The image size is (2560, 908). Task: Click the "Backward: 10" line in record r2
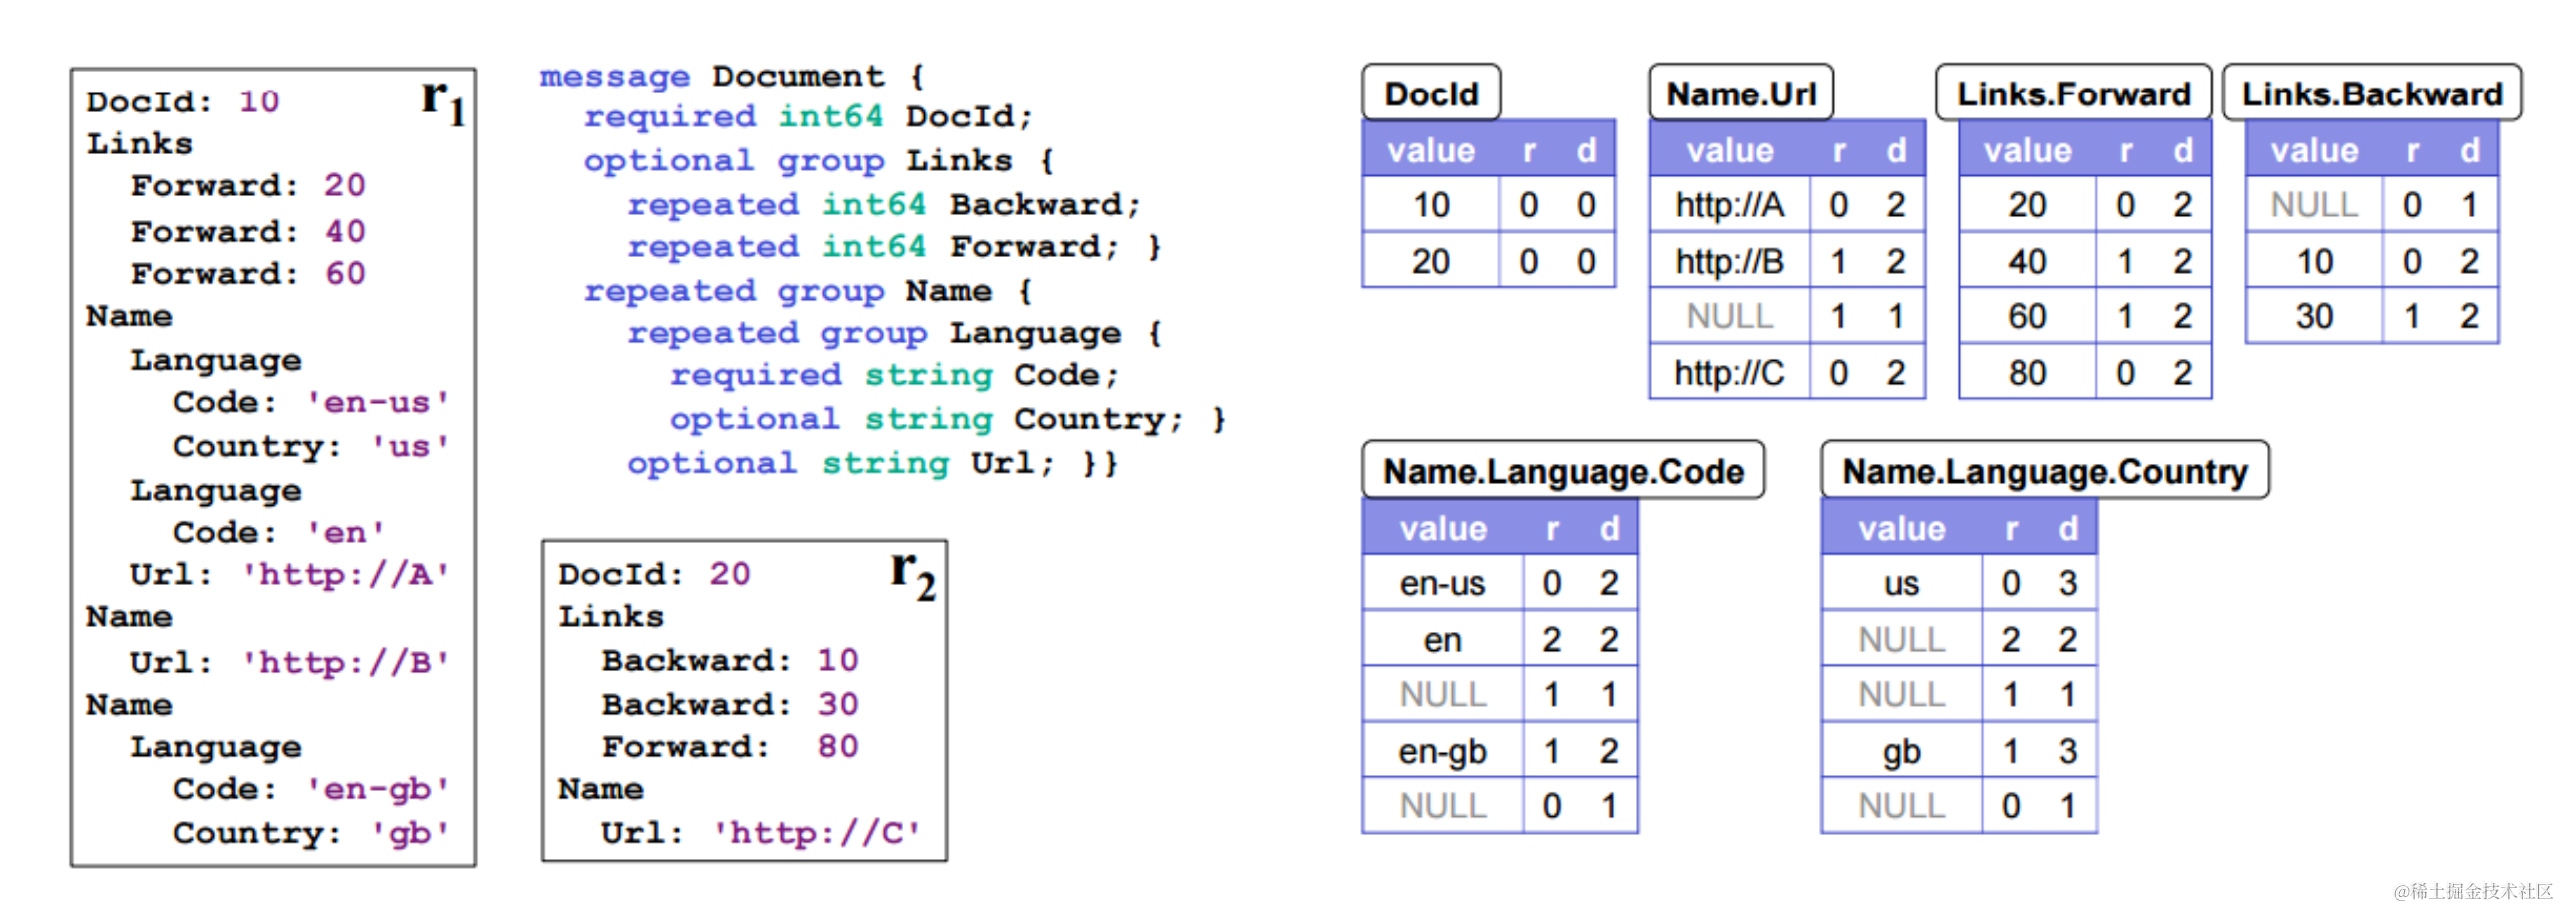730,660
